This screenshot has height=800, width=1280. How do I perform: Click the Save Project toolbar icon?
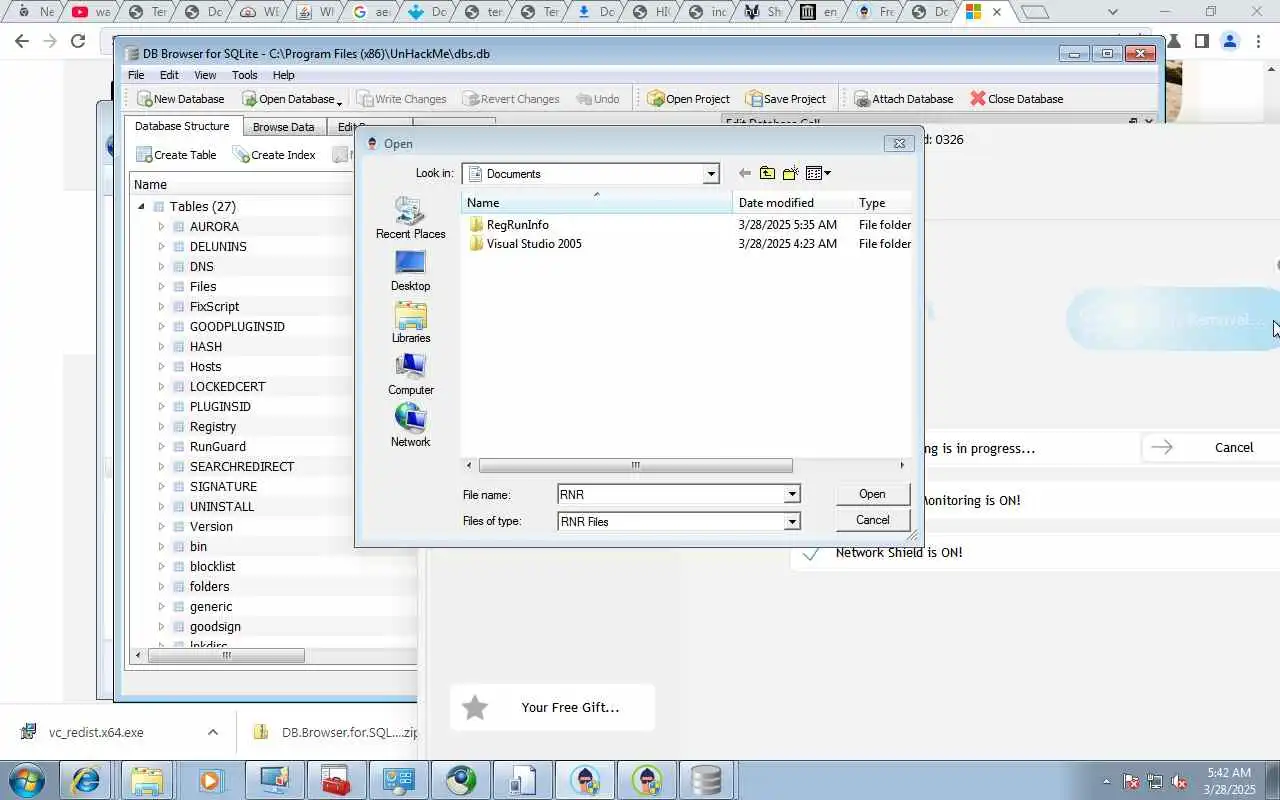753,99
